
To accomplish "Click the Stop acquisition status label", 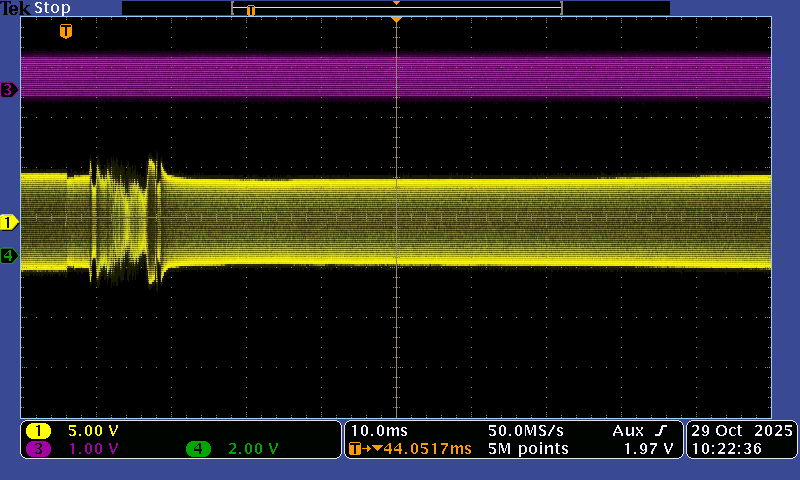I will point(52,8).
